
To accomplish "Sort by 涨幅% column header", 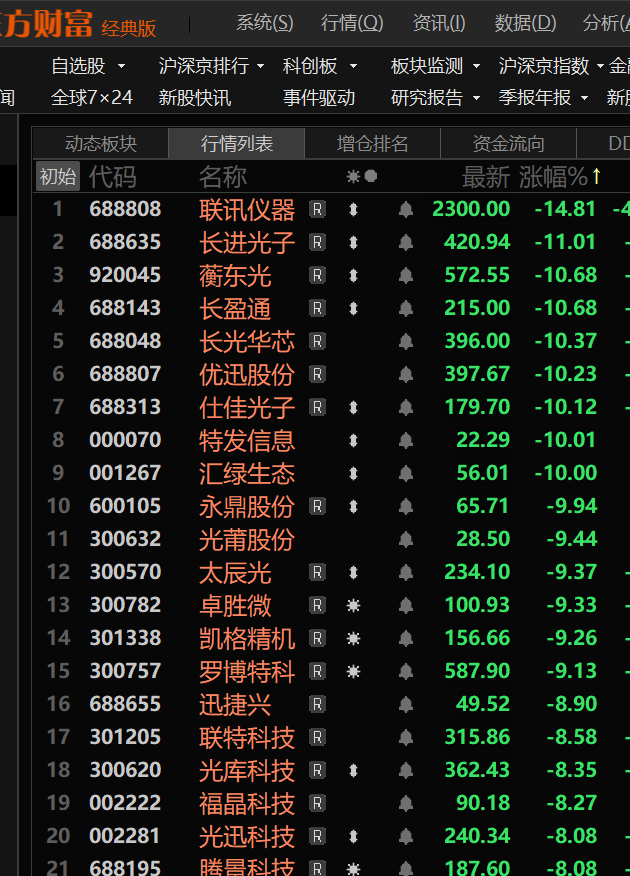I will tap(553, 177).
